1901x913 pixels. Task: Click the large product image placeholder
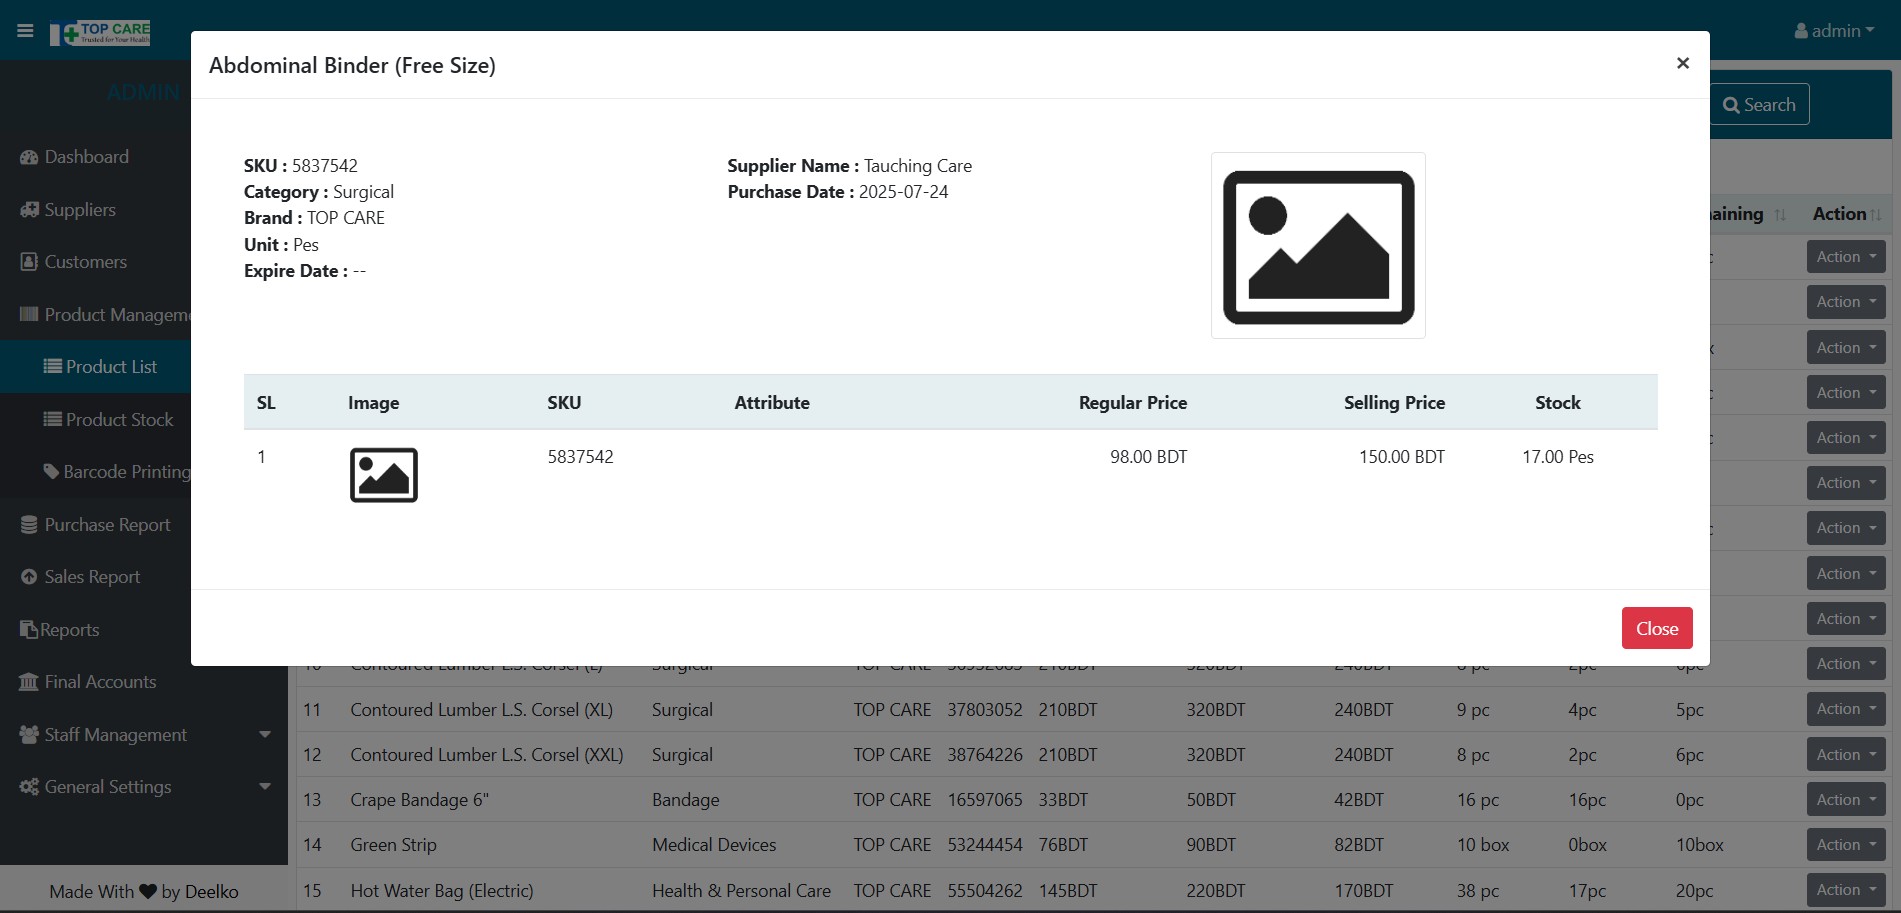coord(1318,246)
